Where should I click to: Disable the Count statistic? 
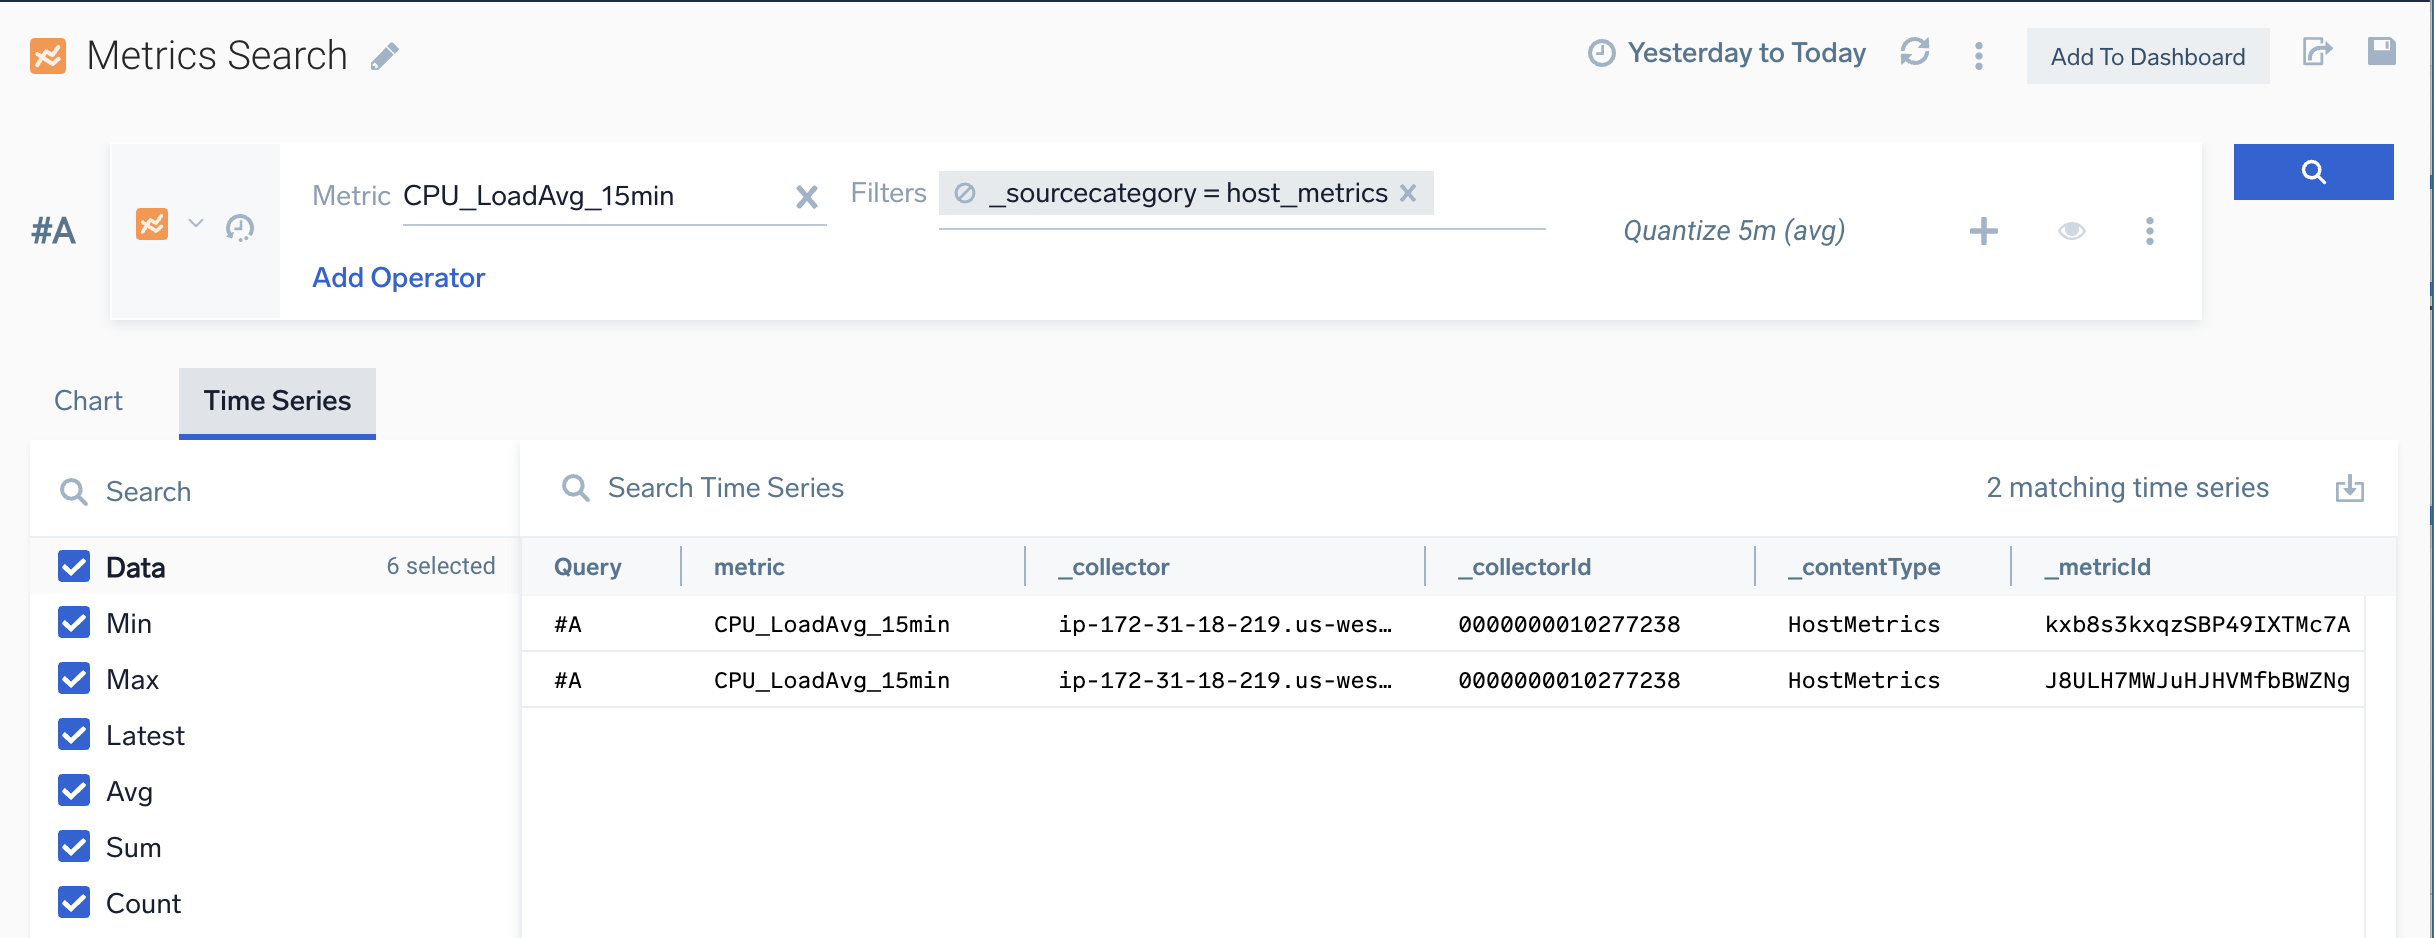pyautogui.click(x=74, y=902)
